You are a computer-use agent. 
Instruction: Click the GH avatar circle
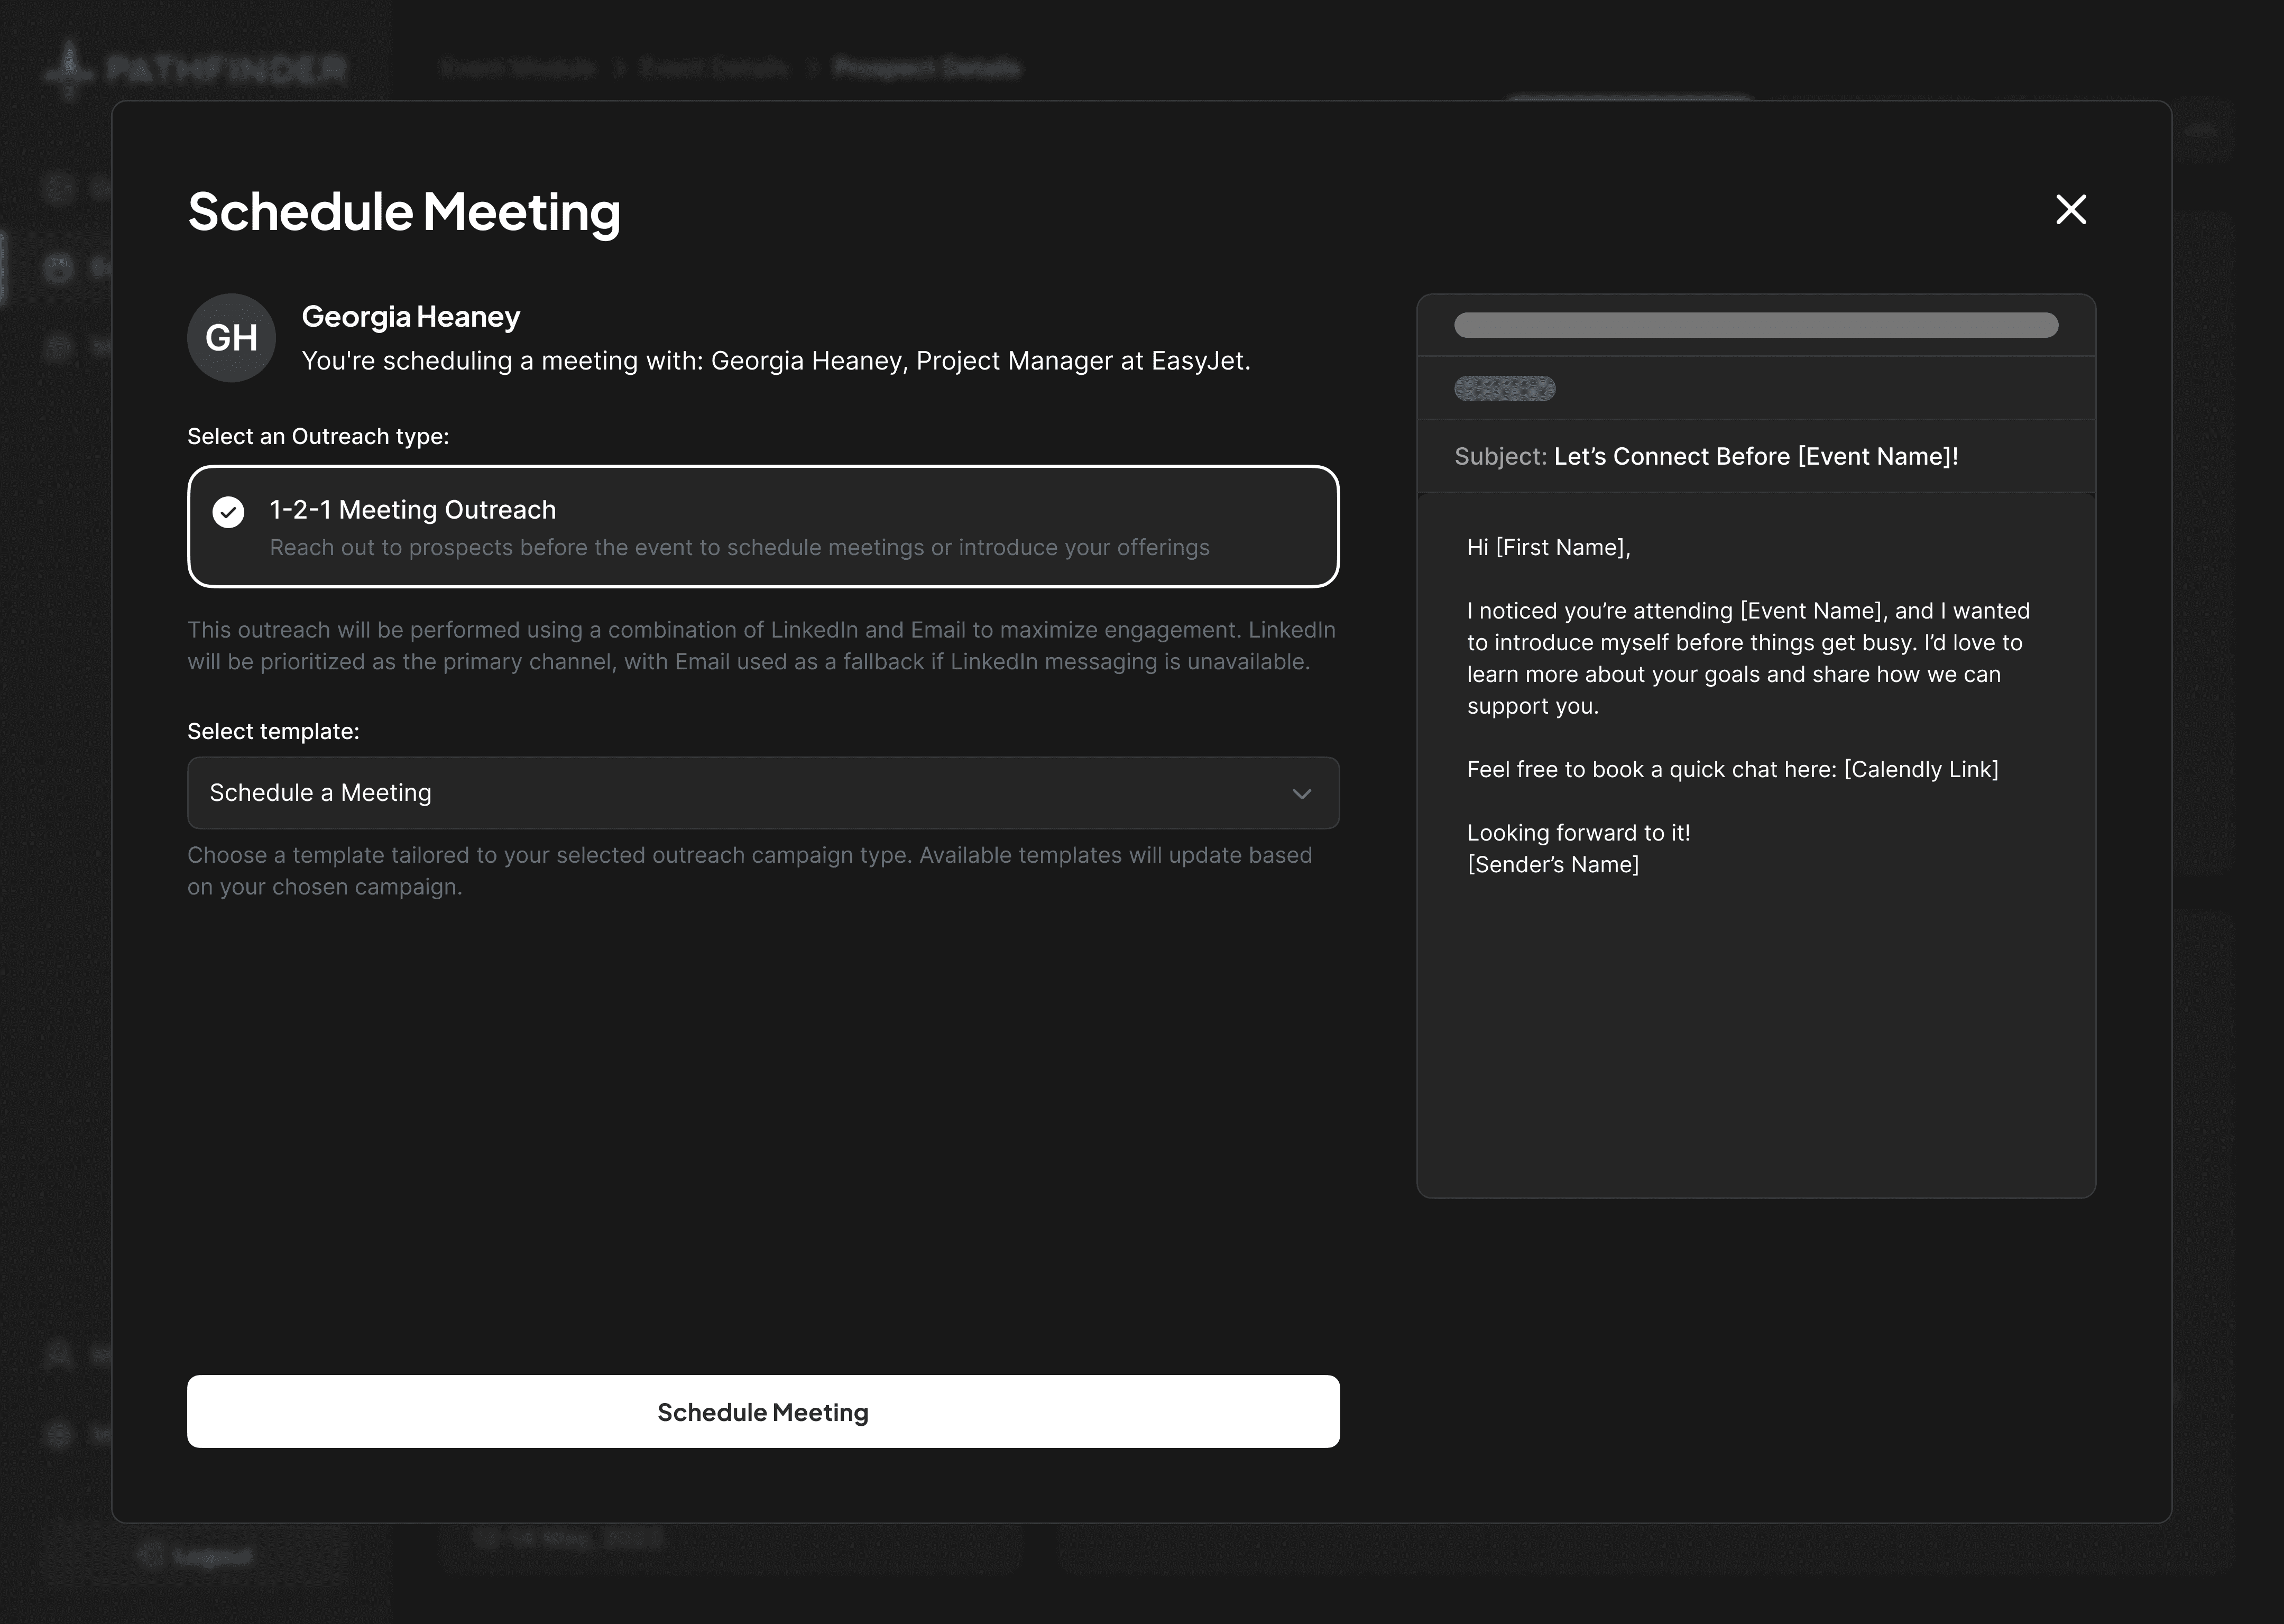231,338
